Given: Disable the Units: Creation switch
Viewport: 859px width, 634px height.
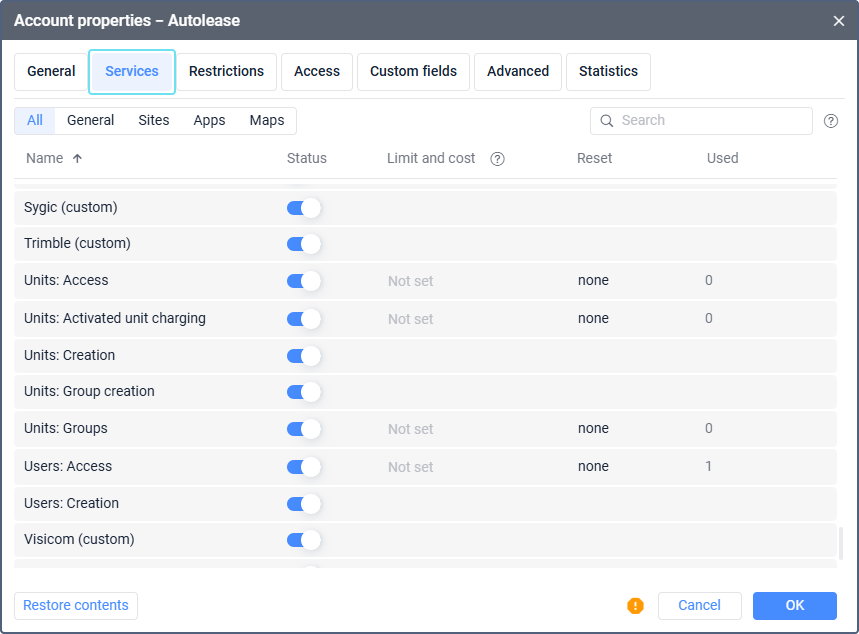Looking at the screenshot, I should (303, 356).
